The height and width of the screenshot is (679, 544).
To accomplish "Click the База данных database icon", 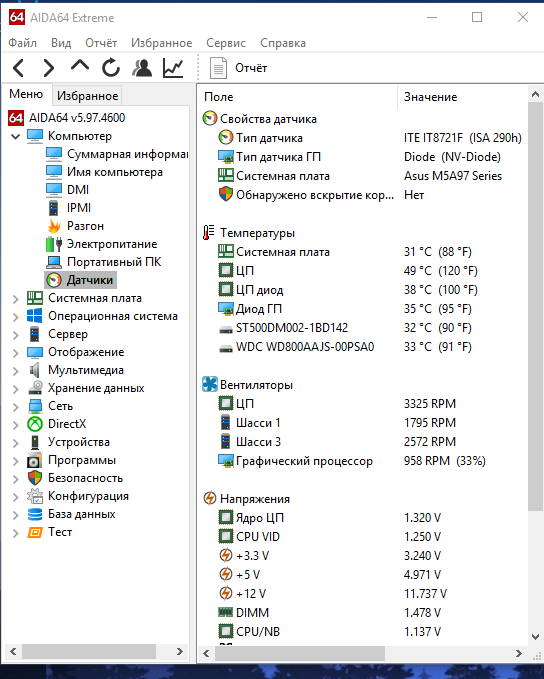I will coord(35,514).
